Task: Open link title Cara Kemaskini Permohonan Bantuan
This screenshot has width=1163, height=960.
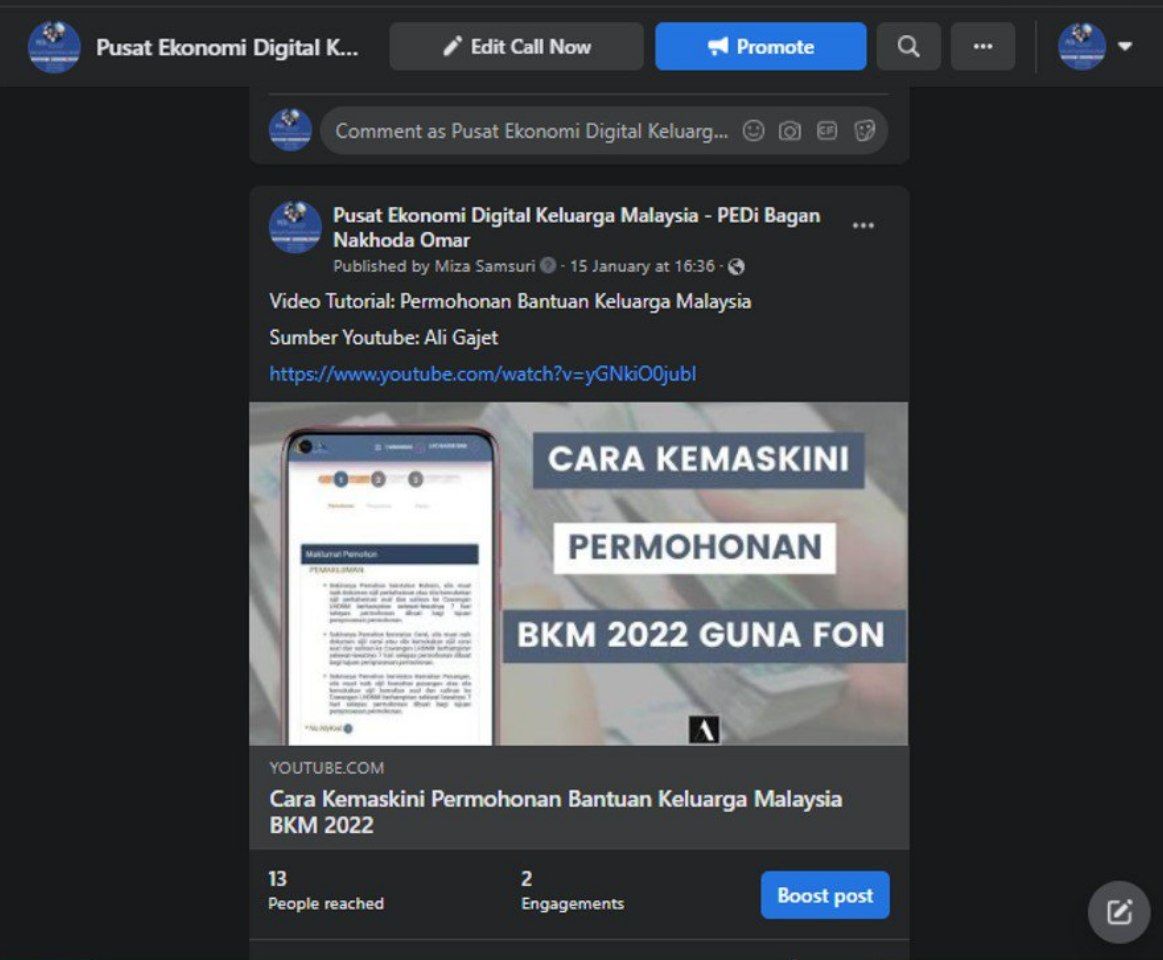Action: (x=556, y=812)
